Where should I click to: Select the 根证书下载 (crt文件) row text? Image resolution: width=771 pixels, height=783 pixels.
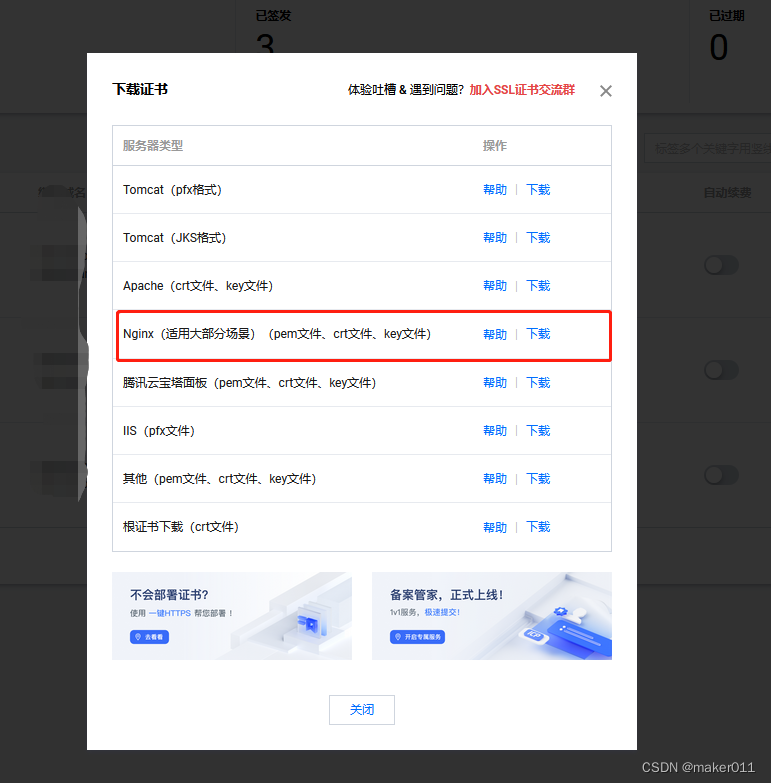click(x=181, y=527)
